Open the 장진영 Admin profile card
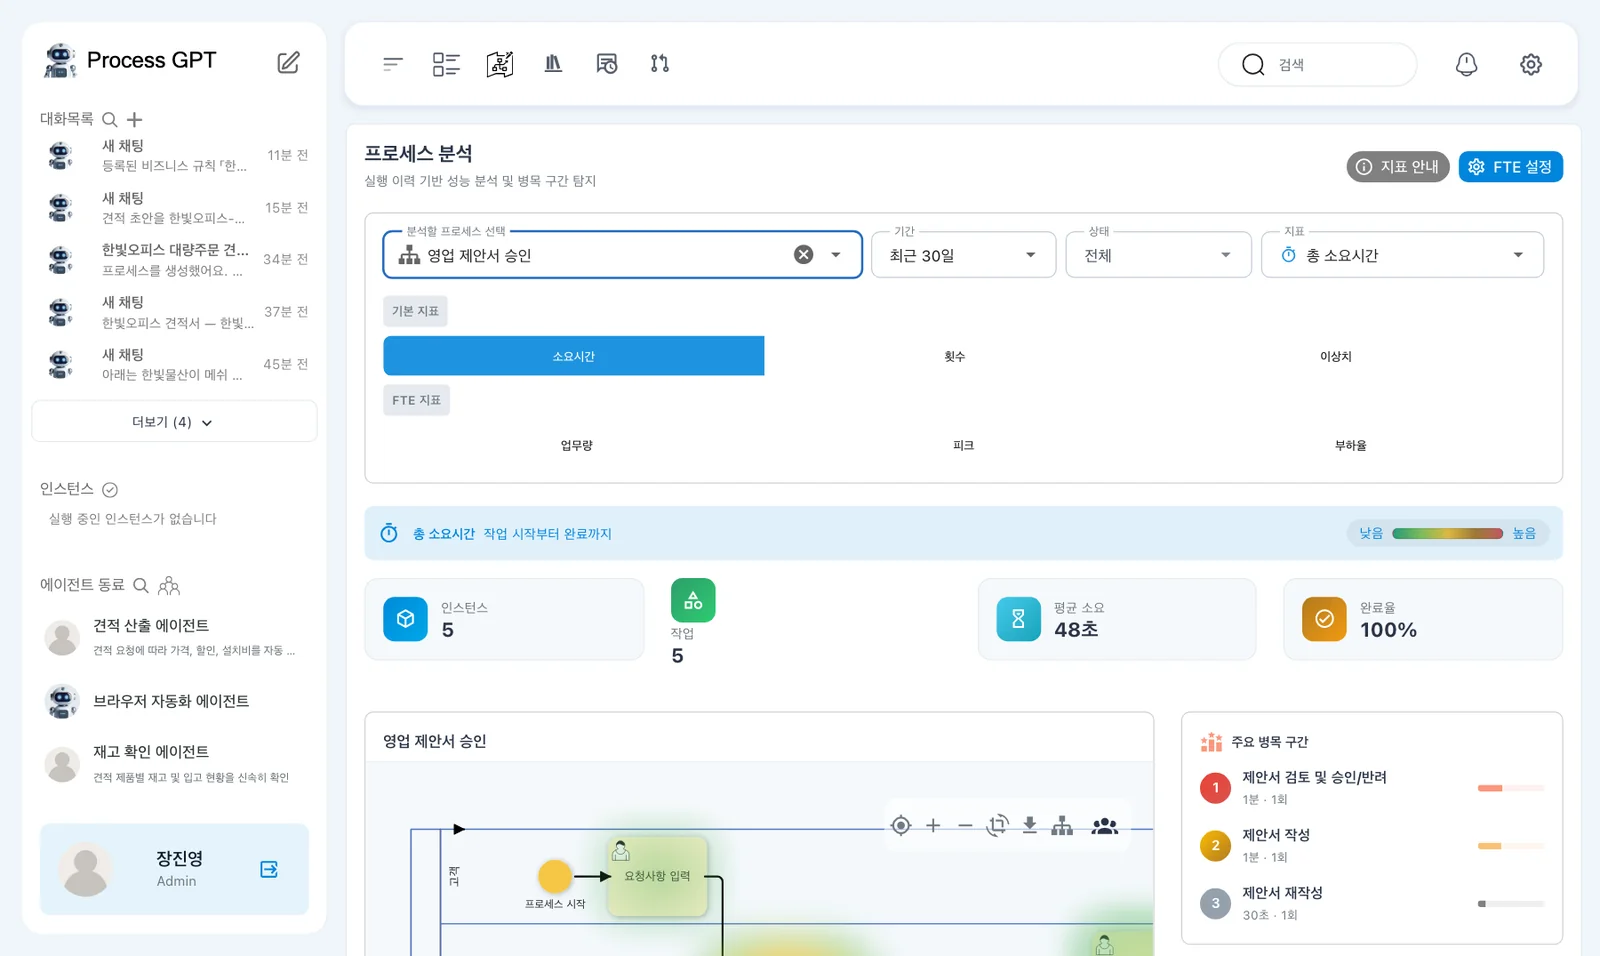1600x956 pixels. tap(174, 869)
